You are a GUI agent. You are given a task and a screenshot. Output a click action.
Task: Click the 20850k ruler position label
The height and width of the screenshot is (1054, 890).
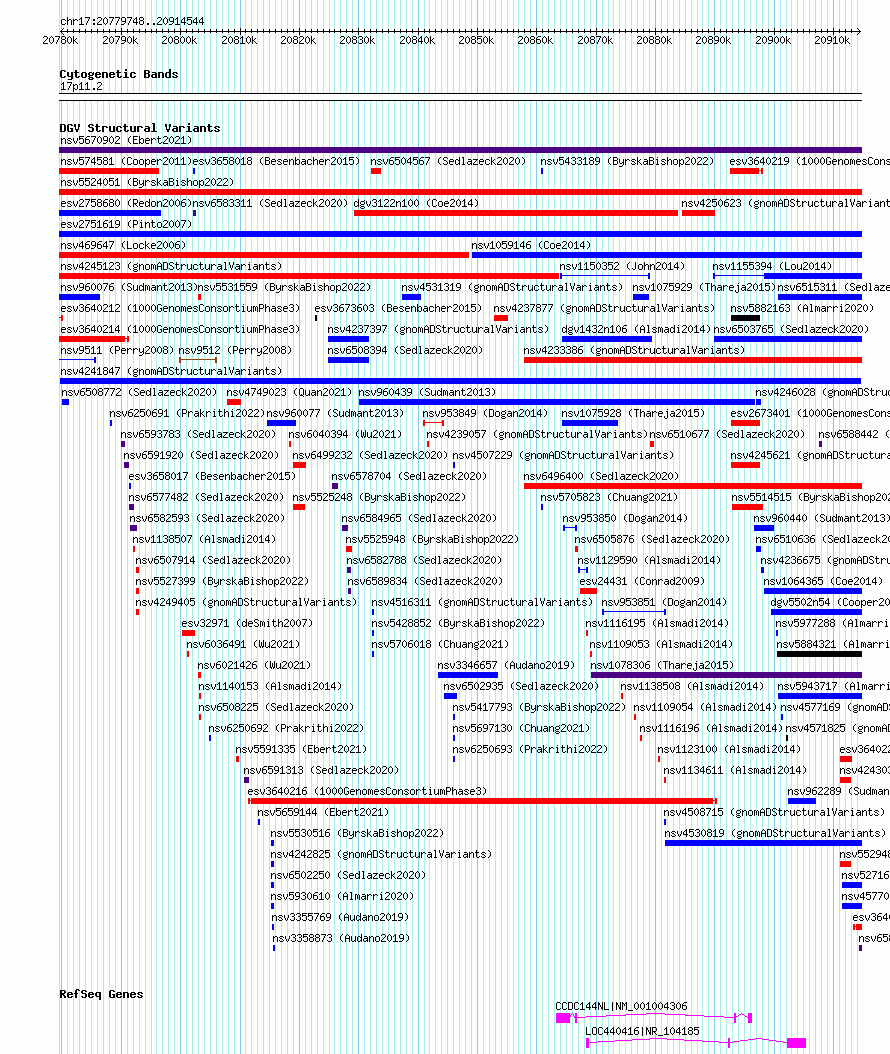(x=476, y=40)
